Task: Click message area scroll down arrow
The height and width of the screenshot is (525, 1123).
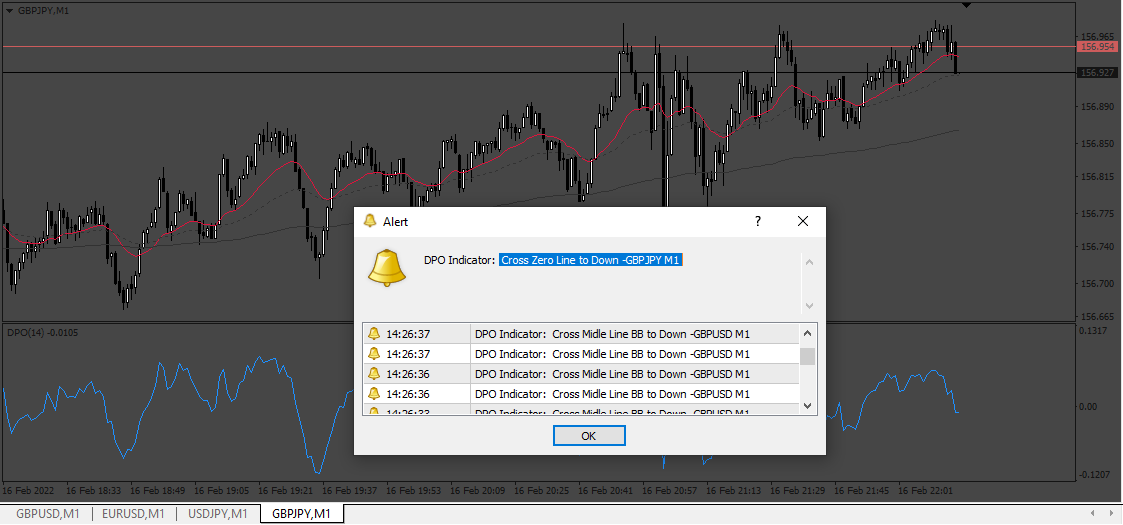Action: [809, 305]
